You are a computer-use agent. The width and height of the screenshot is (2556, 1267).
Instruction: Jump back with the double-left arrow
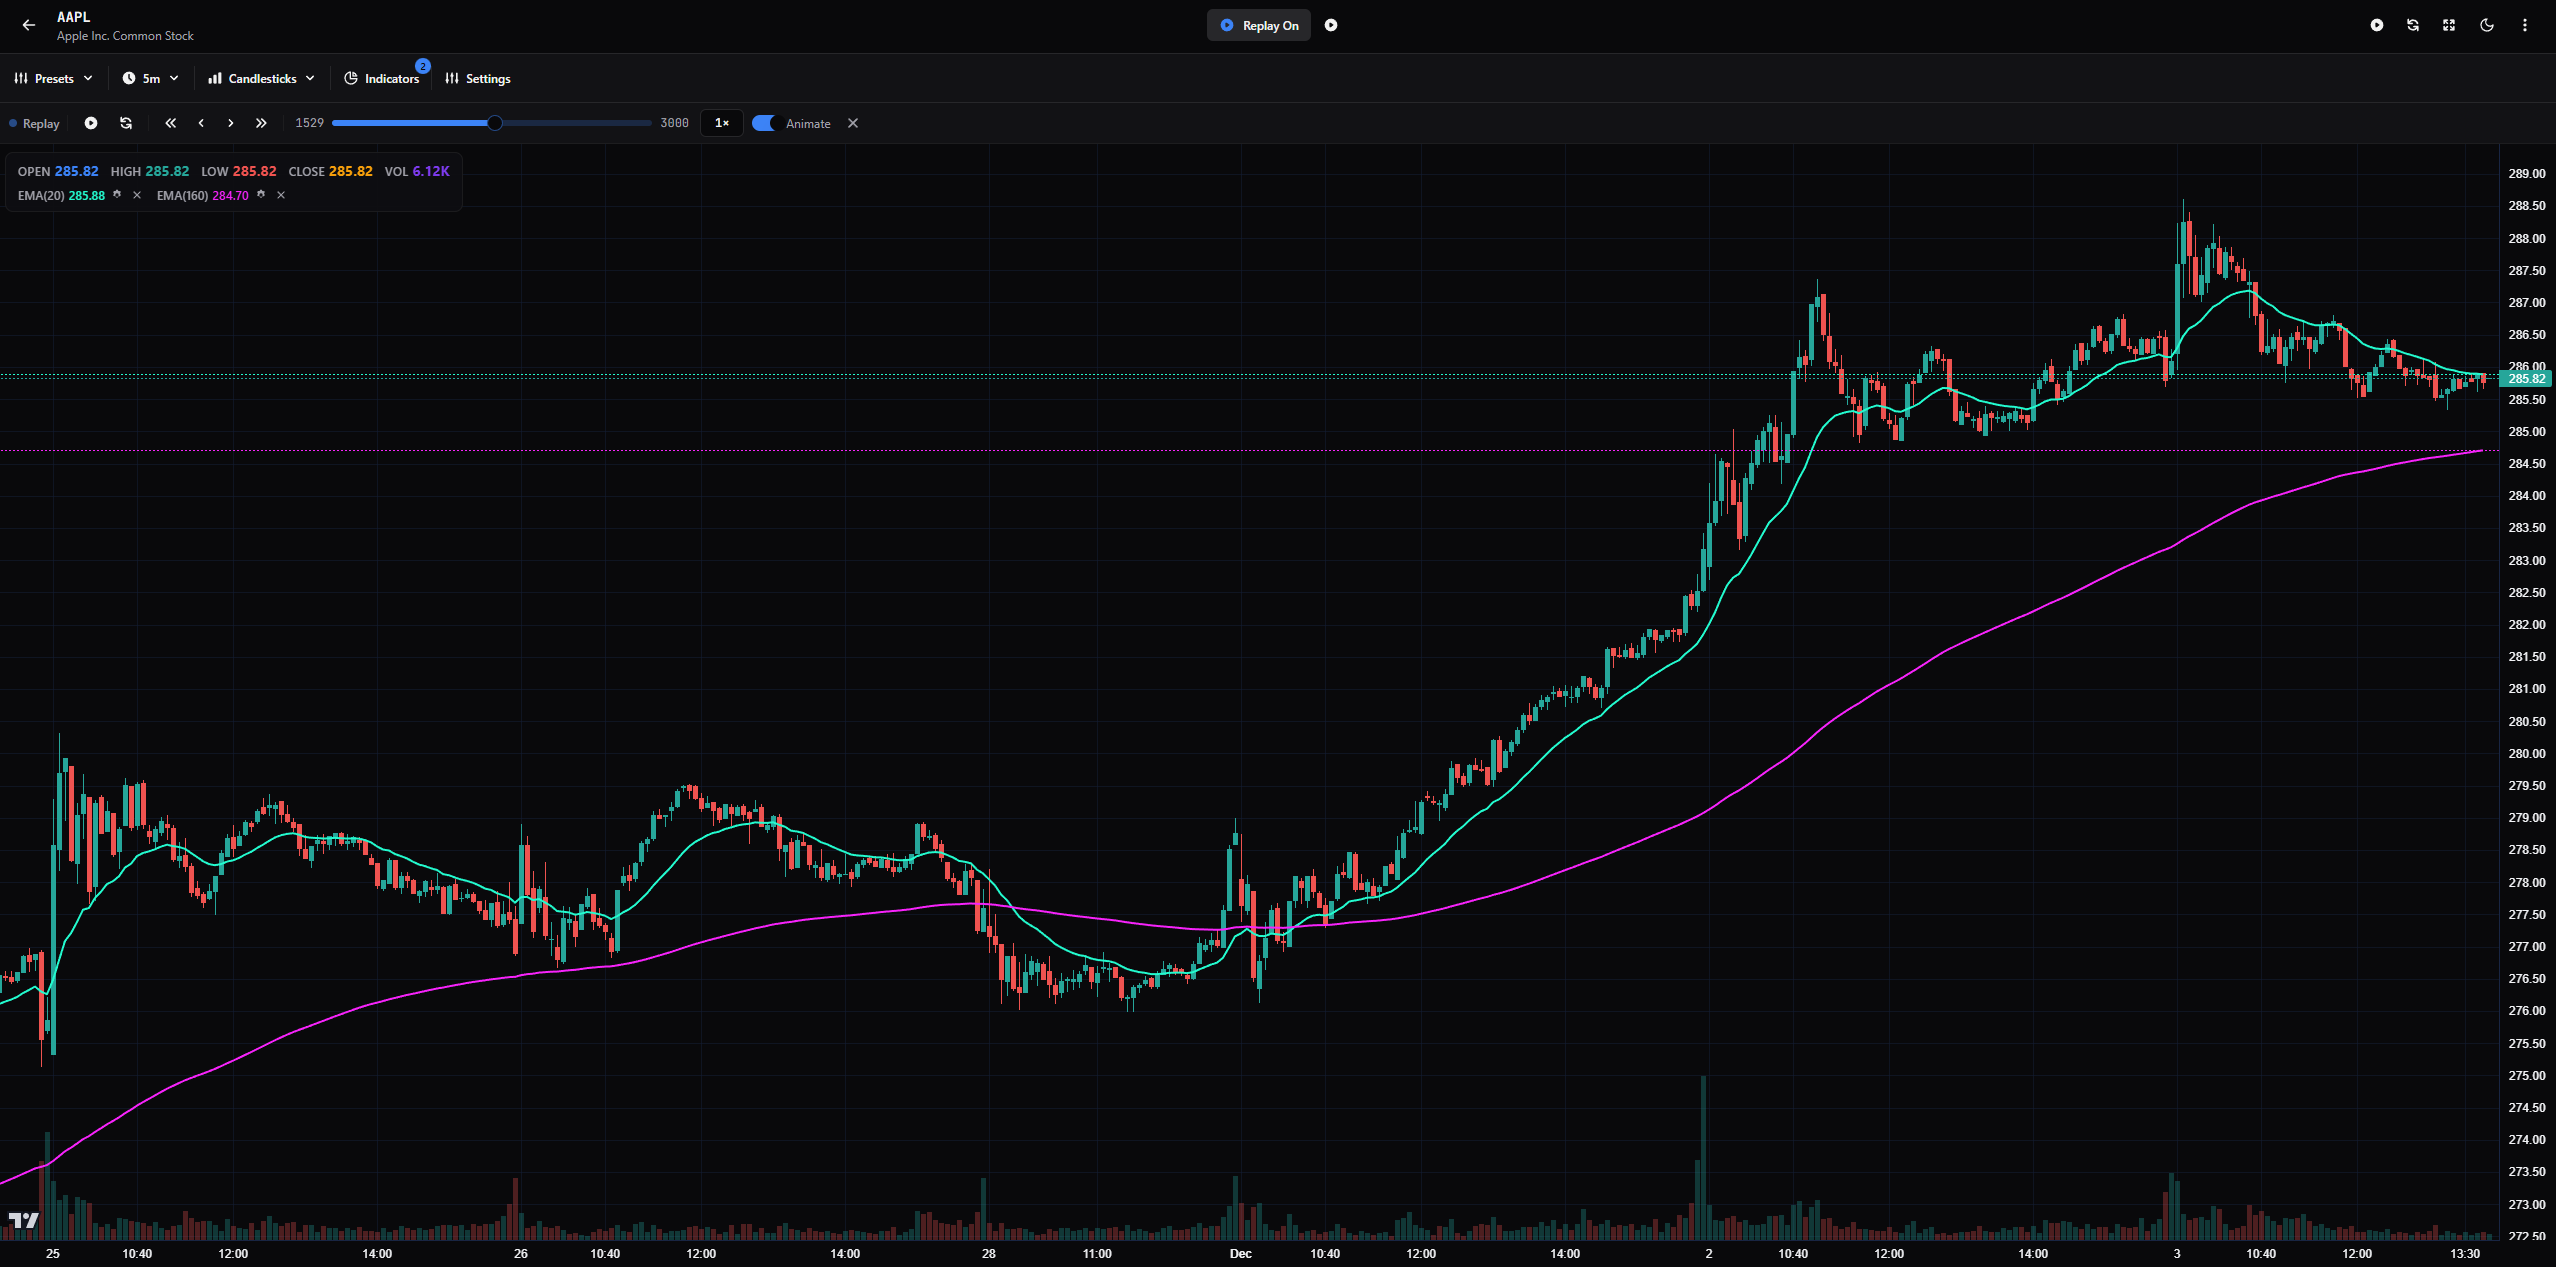170,123
